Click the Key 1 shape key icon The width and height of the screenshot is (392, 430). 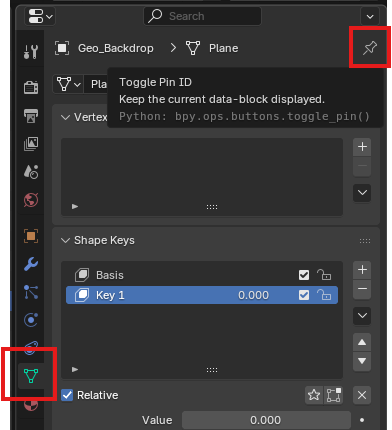click(x=82, y=295)
